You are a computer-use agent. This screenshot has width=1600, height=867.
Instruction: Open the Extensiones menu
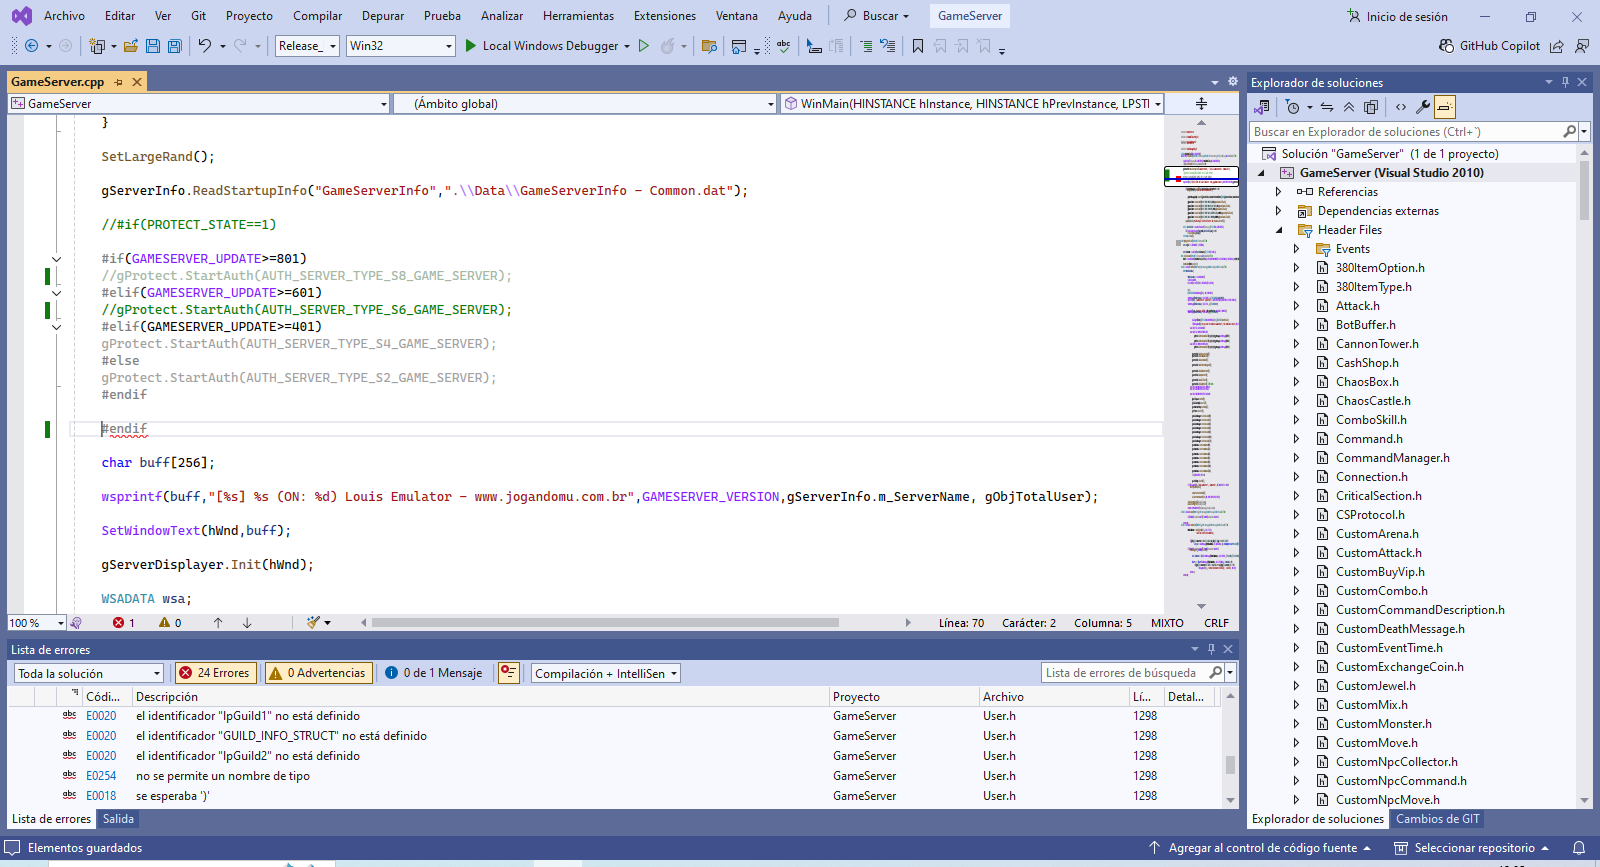point(665,16)
